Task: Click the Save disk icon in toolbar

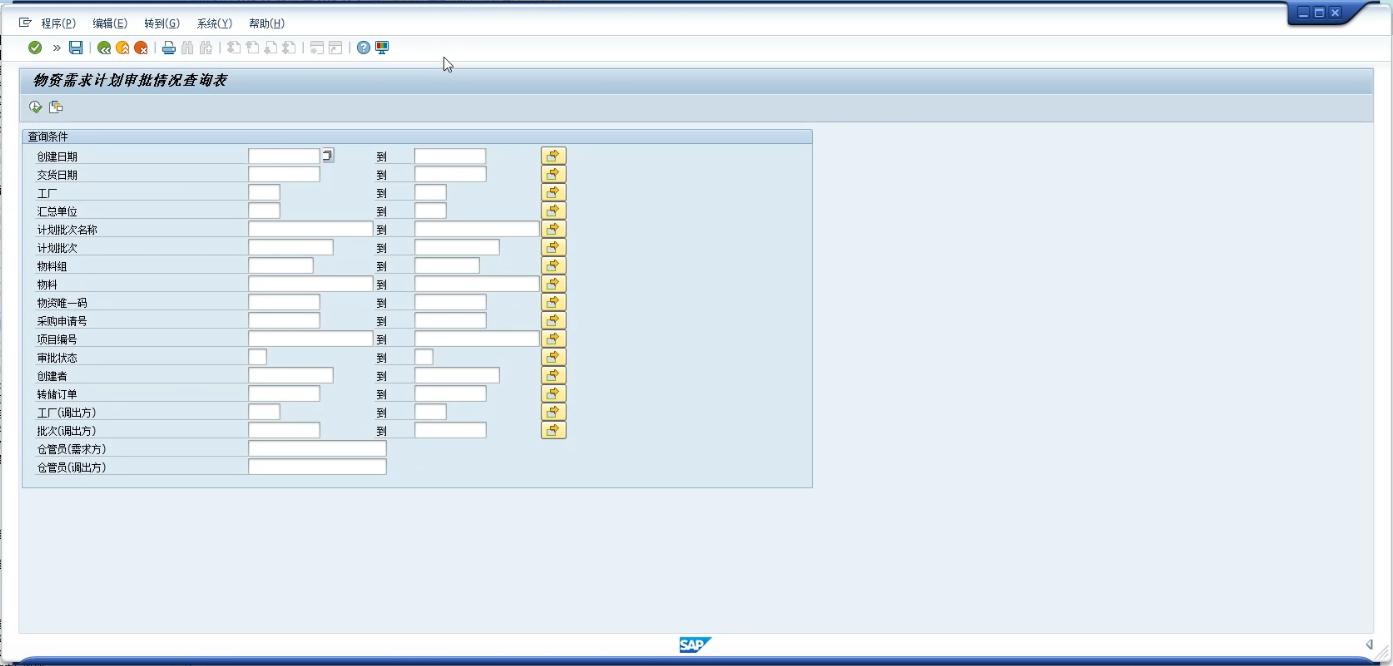Action: point(76,48)
